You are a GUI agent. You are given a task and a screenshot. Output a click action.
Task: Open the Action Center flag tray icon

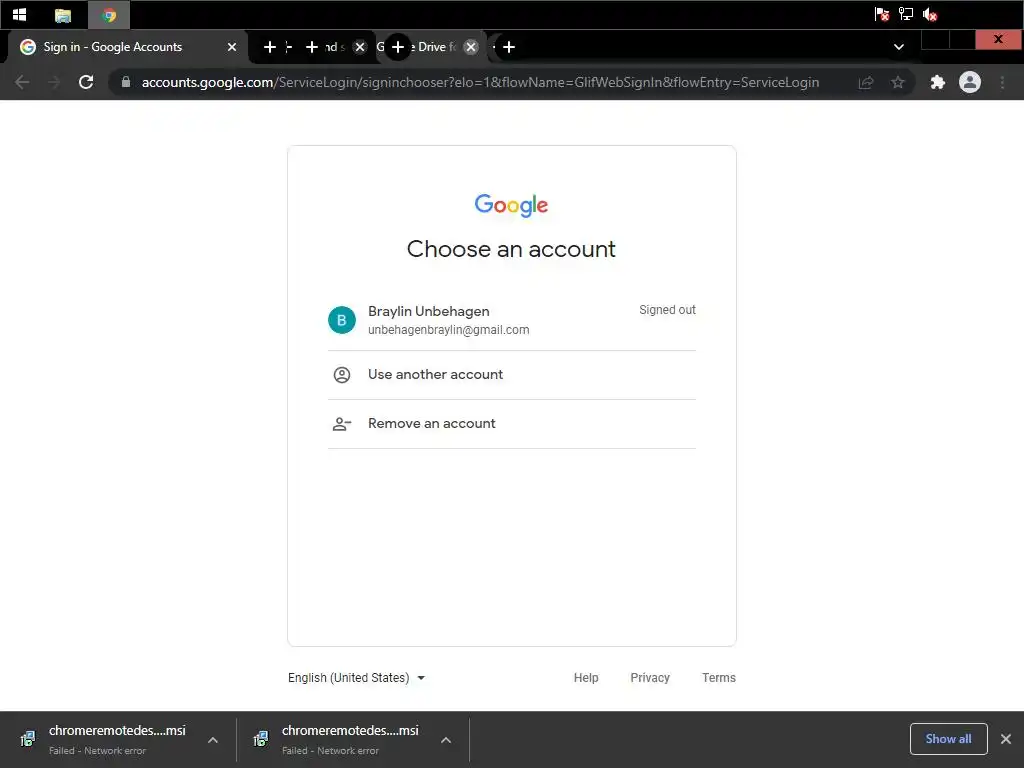[882, 14]
